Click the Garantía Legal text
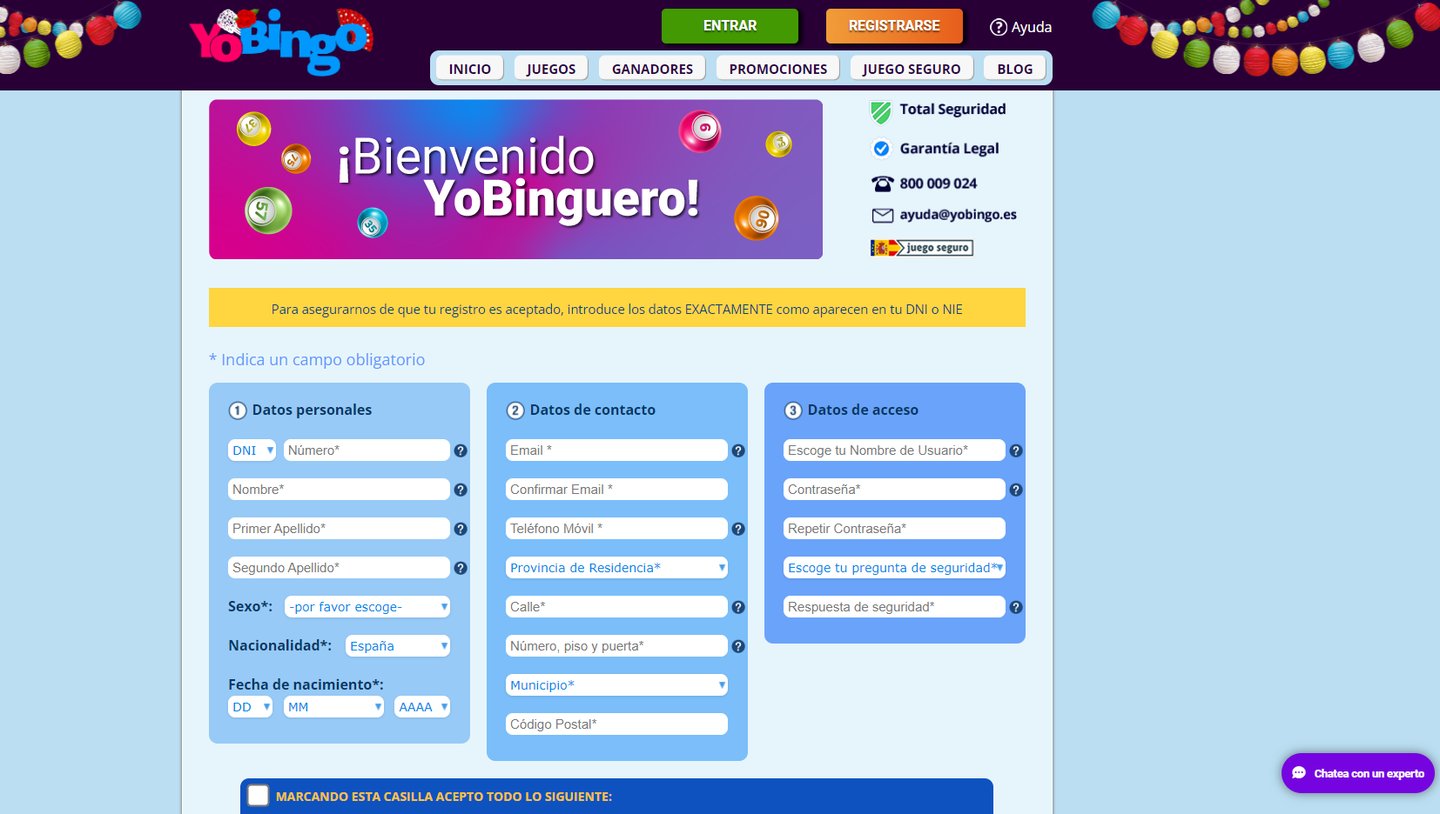This screenshot has width=1440, height=814. pyautogui.click(x=949, y=148)
